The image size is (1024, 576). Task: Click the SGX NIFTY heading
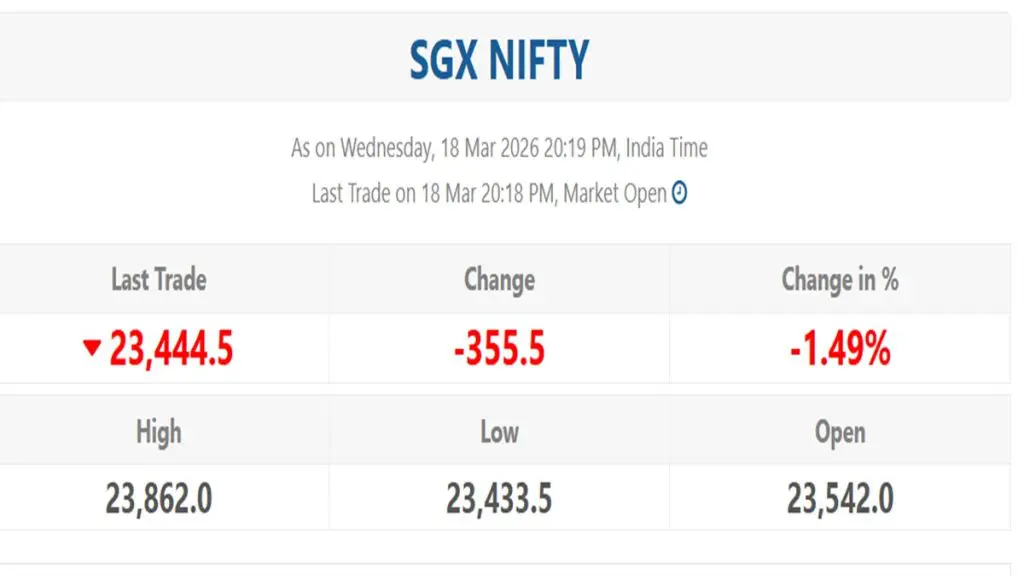[499, 61]
